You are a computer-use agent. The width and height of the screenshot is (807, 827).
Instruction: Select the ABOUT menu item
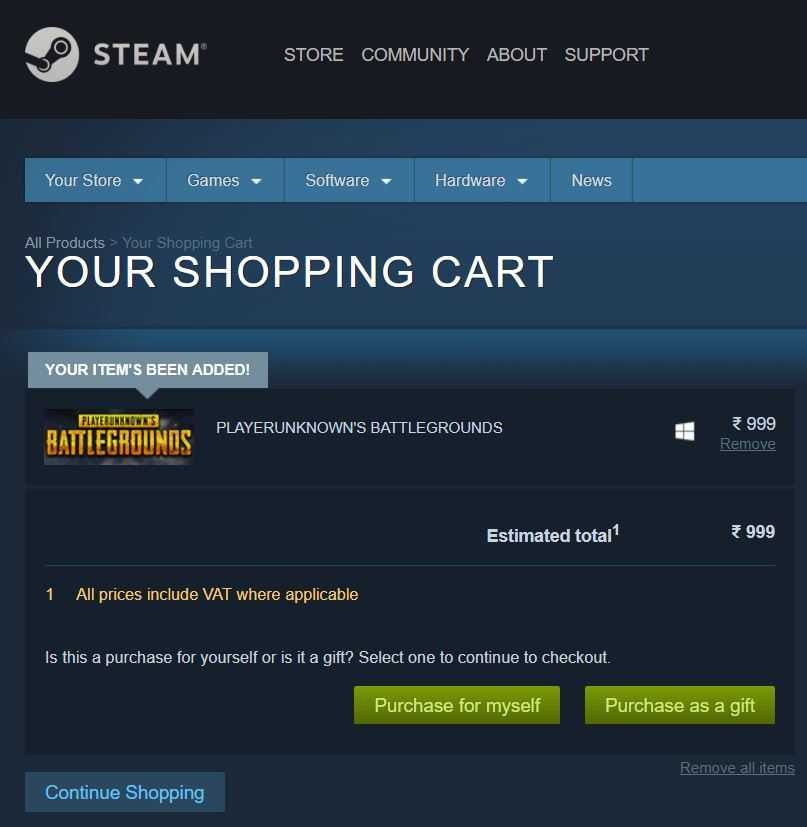pos(516,55)
